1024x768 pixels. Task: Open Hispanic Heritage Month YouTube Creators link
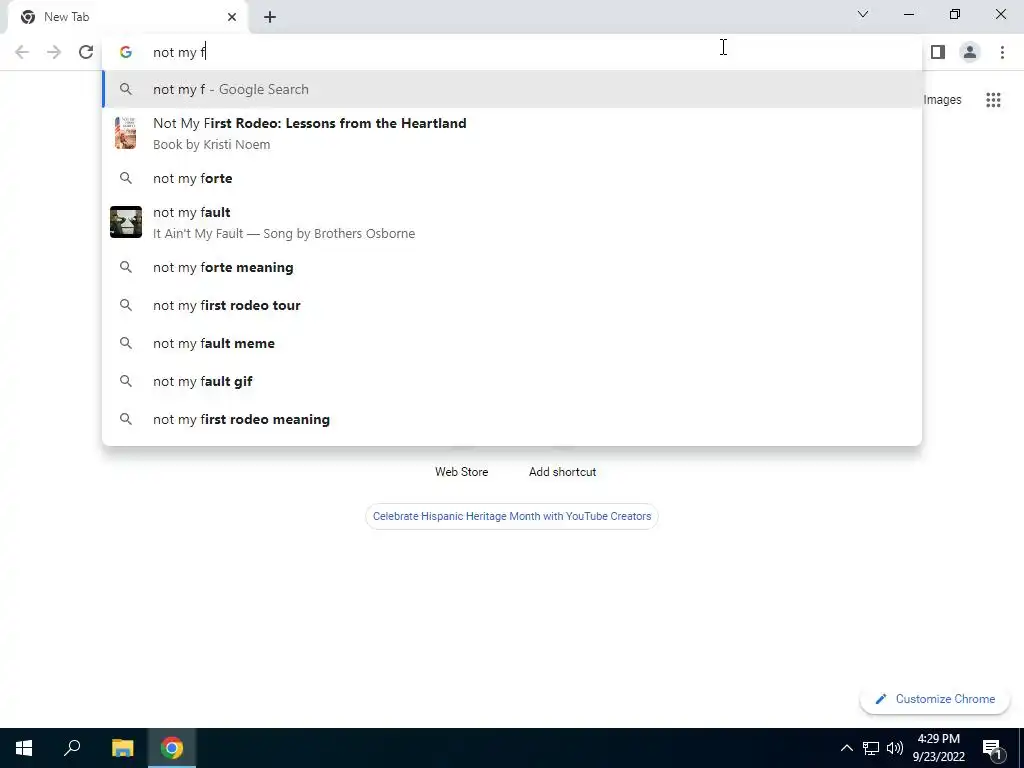click(x=512, y=516)
